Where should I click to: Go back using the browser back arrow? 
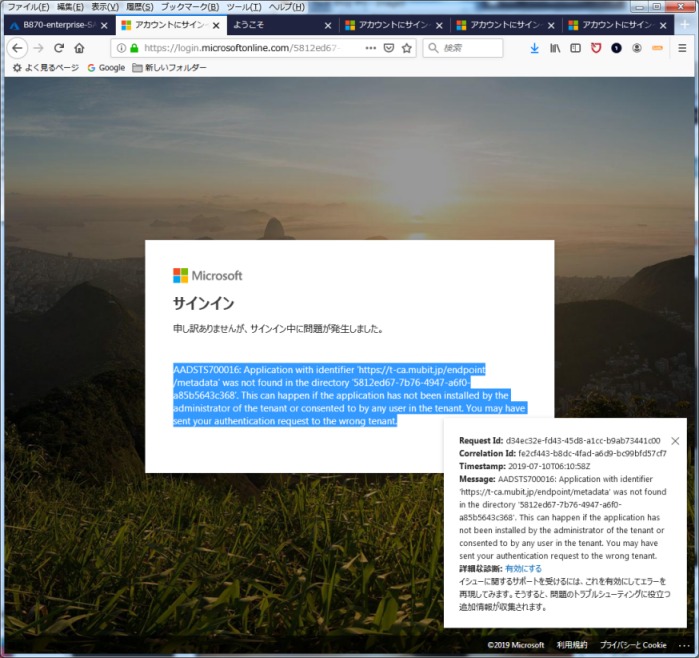(17, 48)
